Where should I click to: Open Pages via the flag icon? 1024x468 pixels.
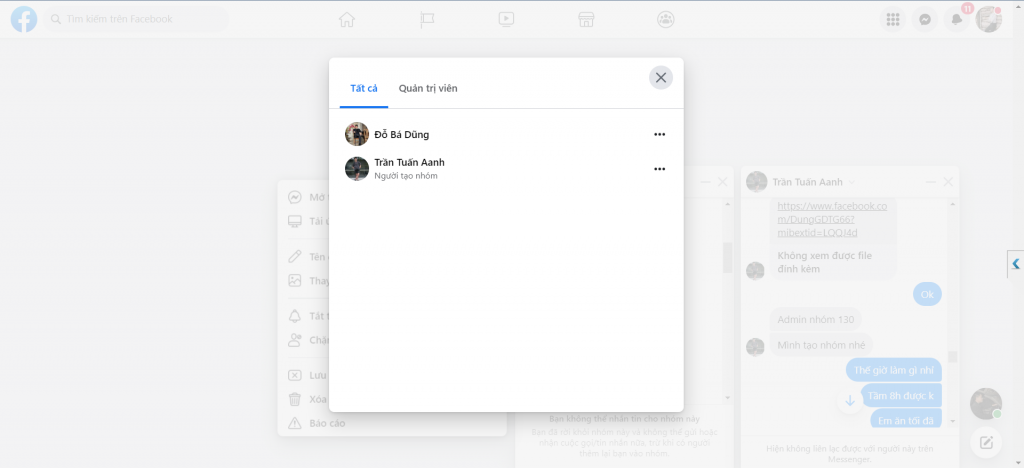427,19
